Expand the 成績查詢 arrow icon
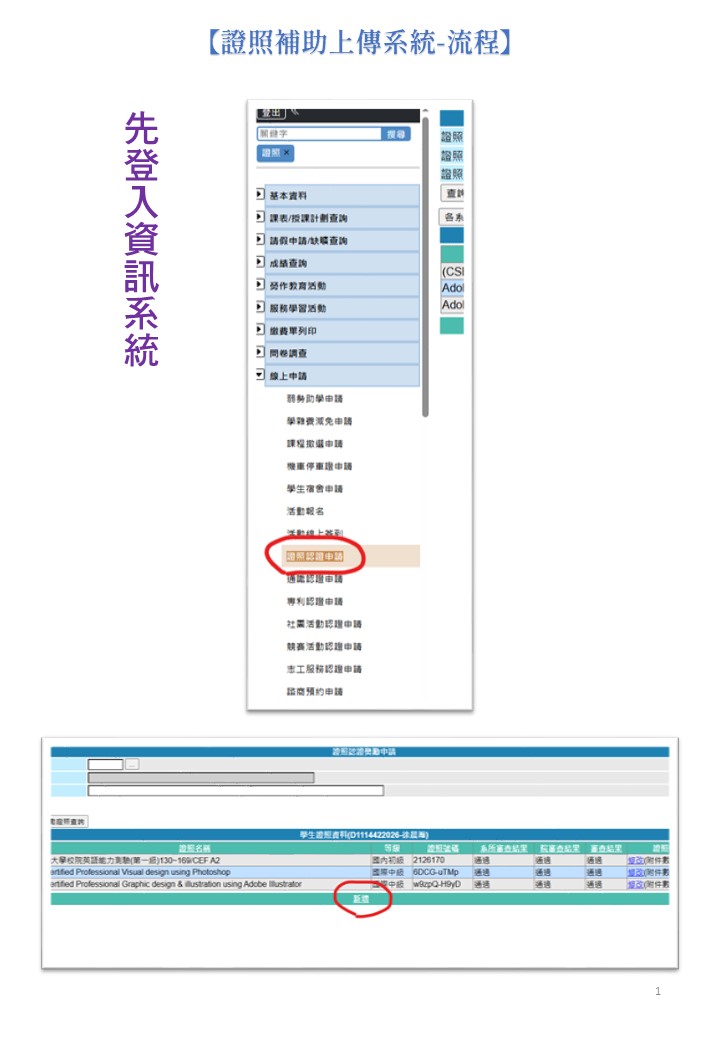720x1040 pixels. [260, 262]
